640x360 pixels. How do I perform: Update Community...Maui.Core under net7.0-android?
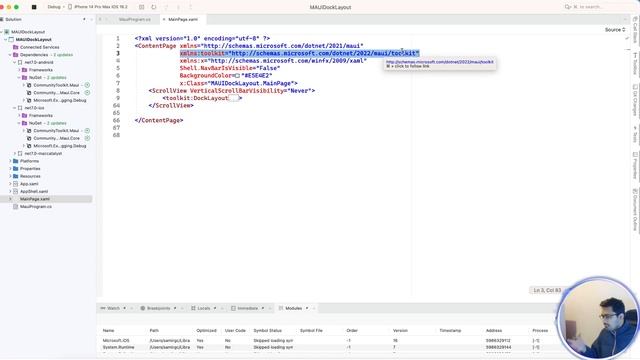click(87, 93)
